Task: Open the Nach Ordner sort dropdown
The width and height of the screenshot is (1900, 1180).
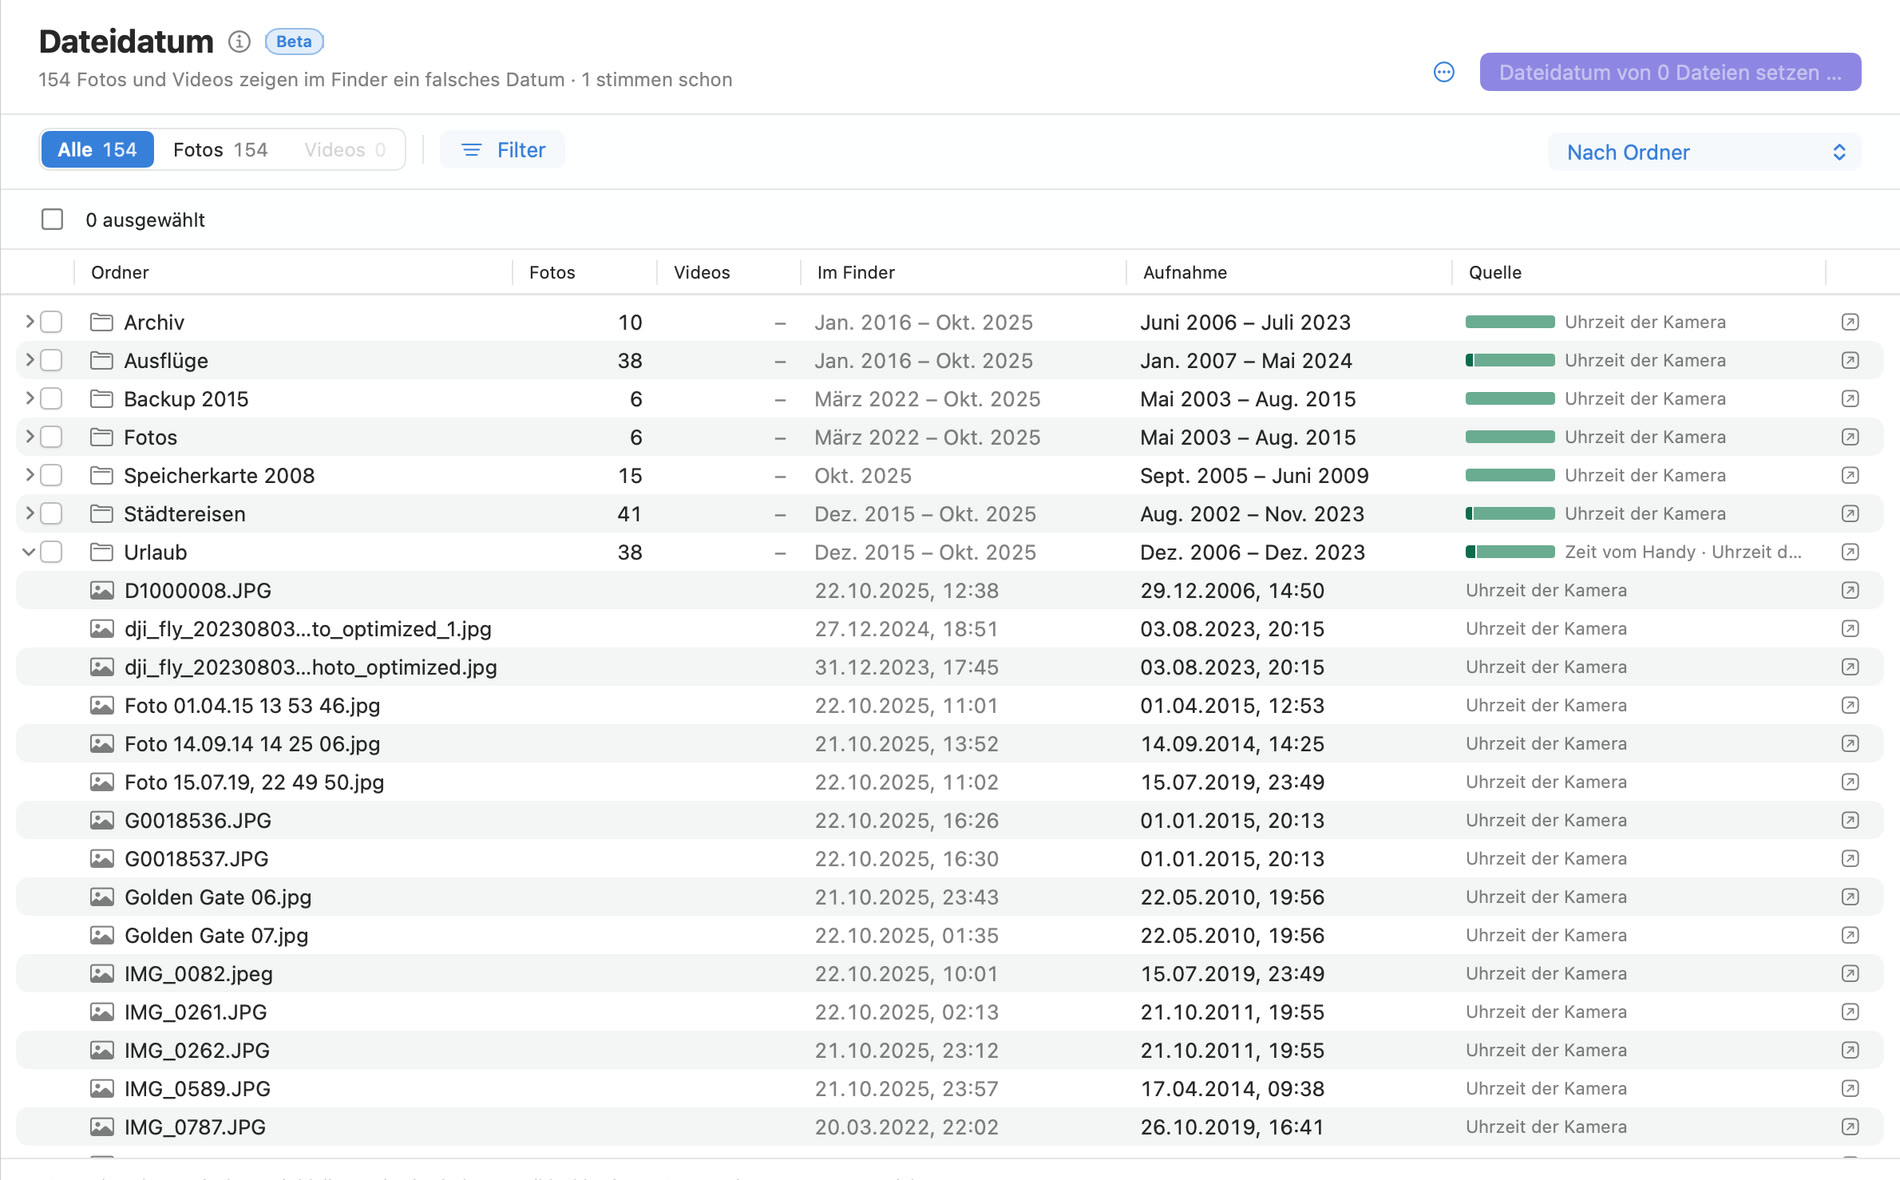Action: pos(1704,152)
